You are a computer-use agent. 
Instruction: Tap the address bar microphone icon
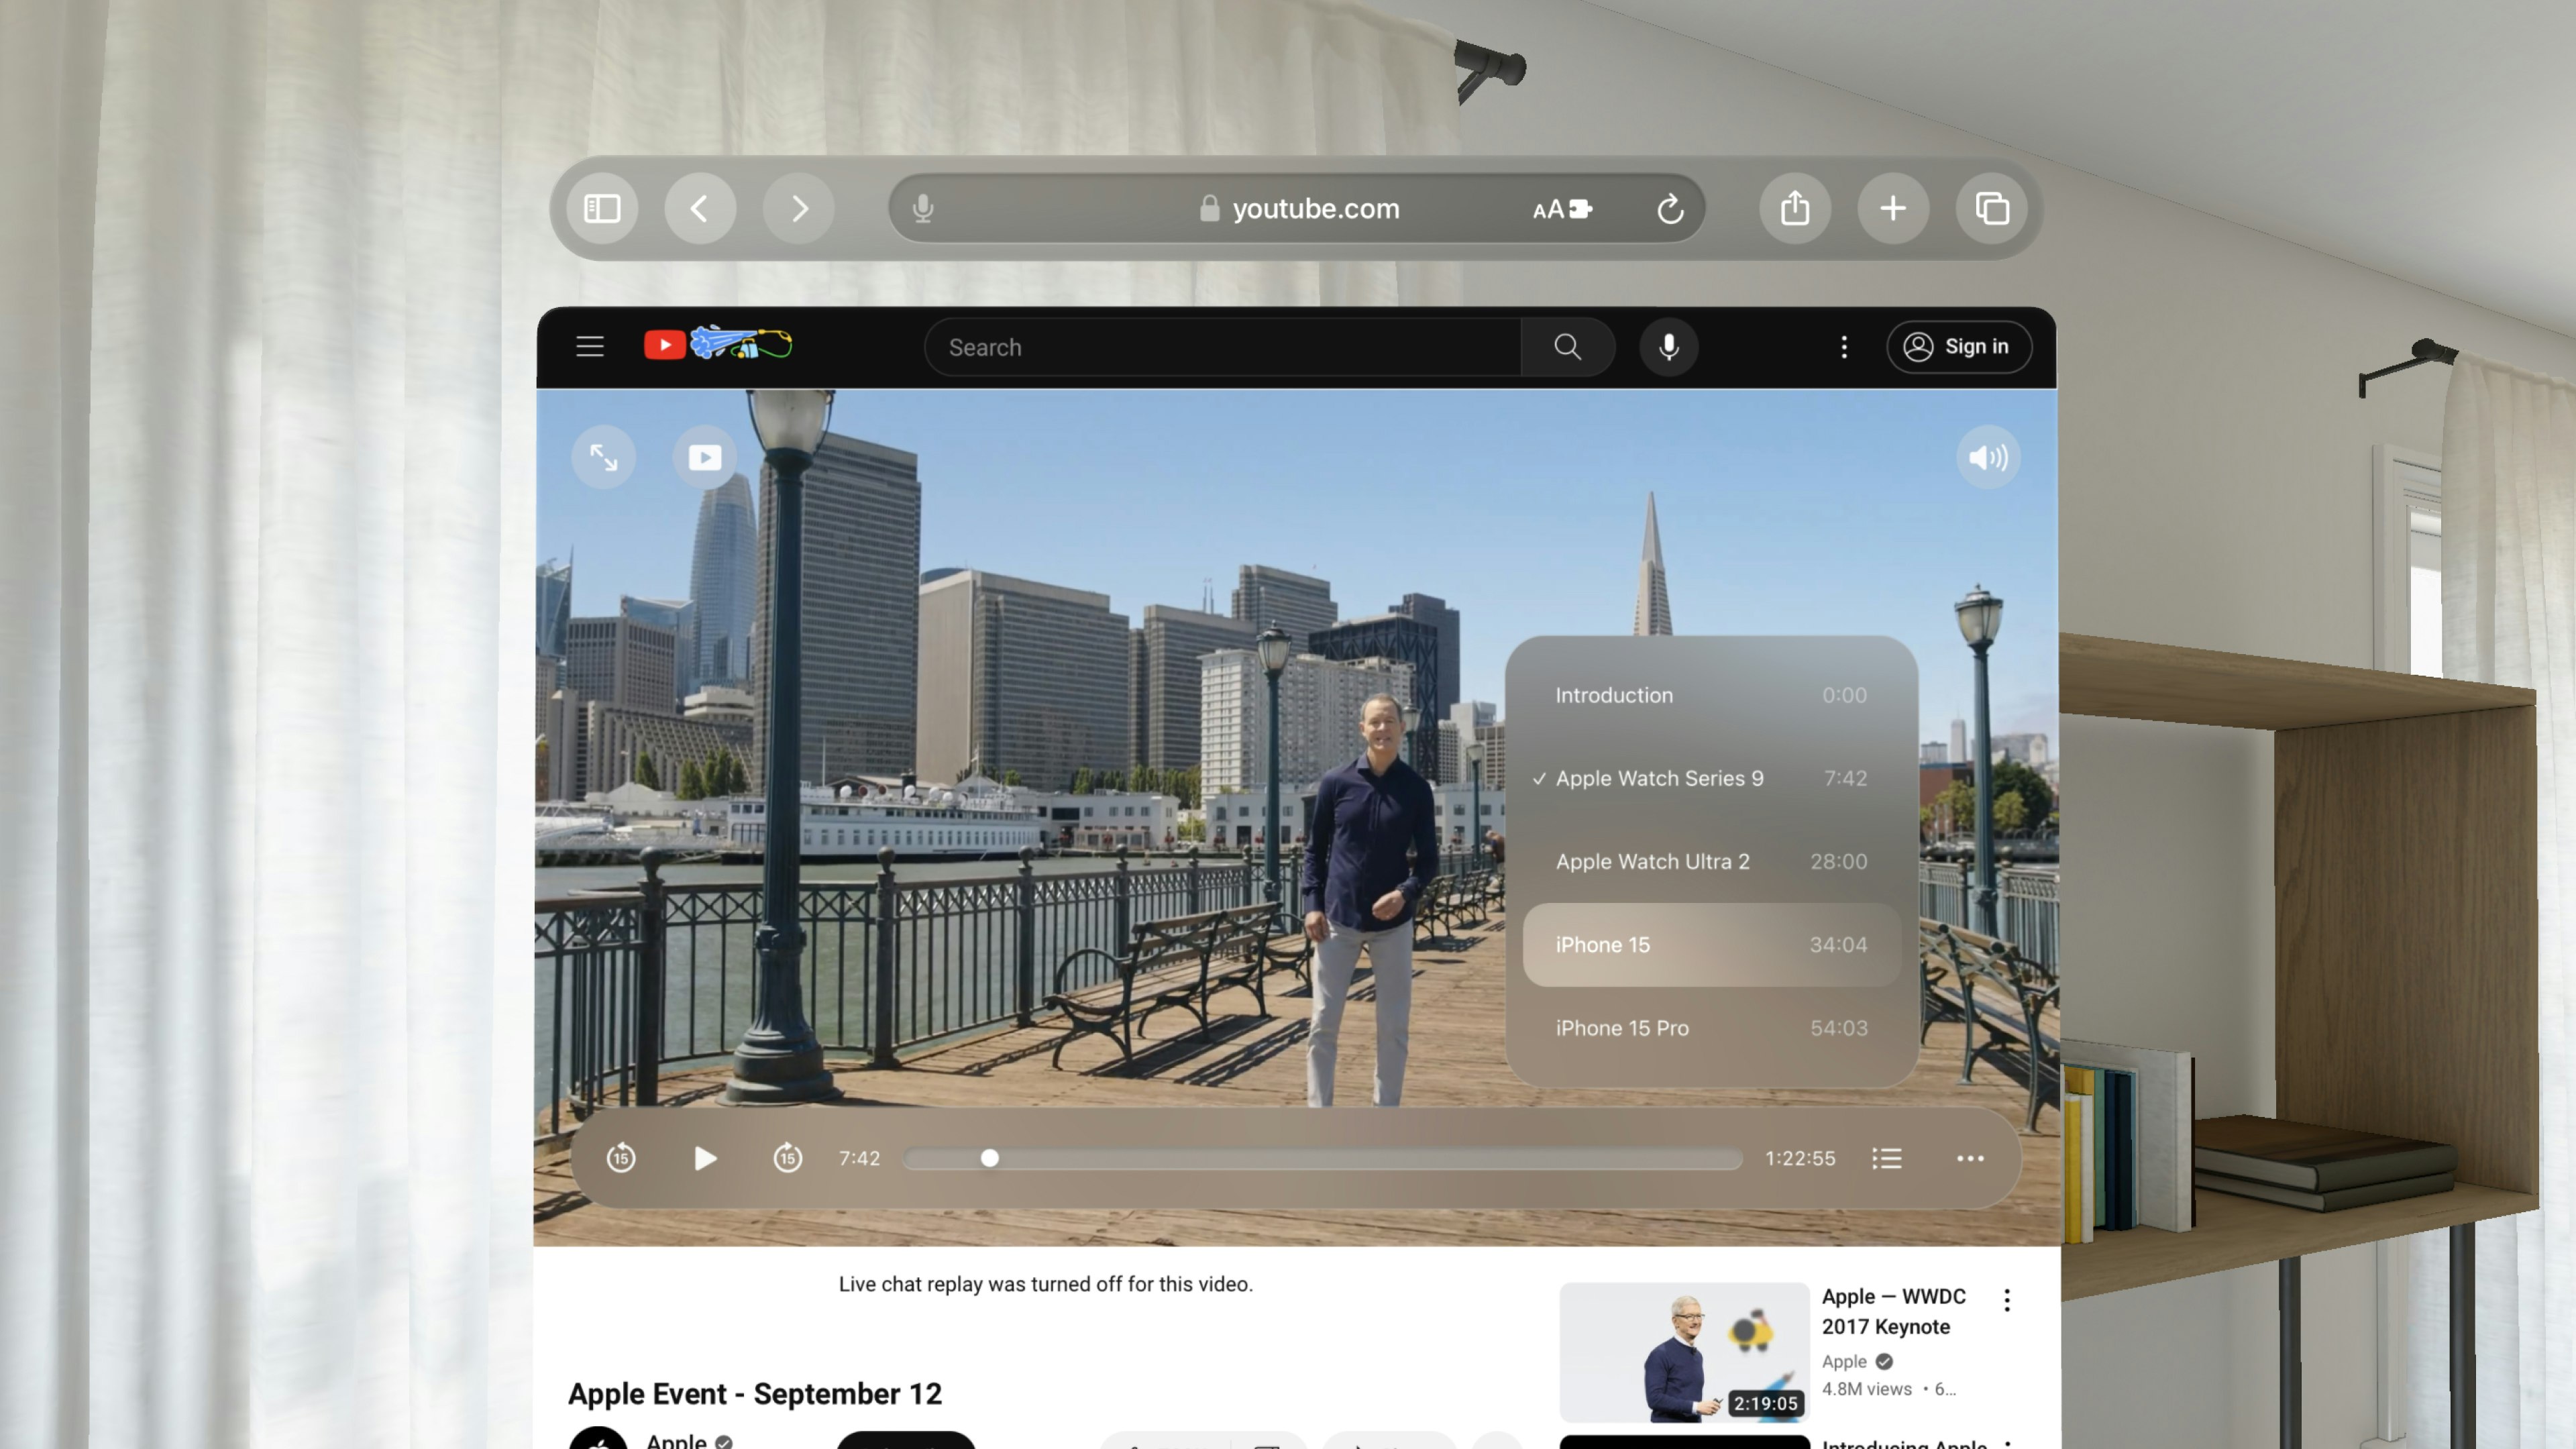click(x=923, y=208)
